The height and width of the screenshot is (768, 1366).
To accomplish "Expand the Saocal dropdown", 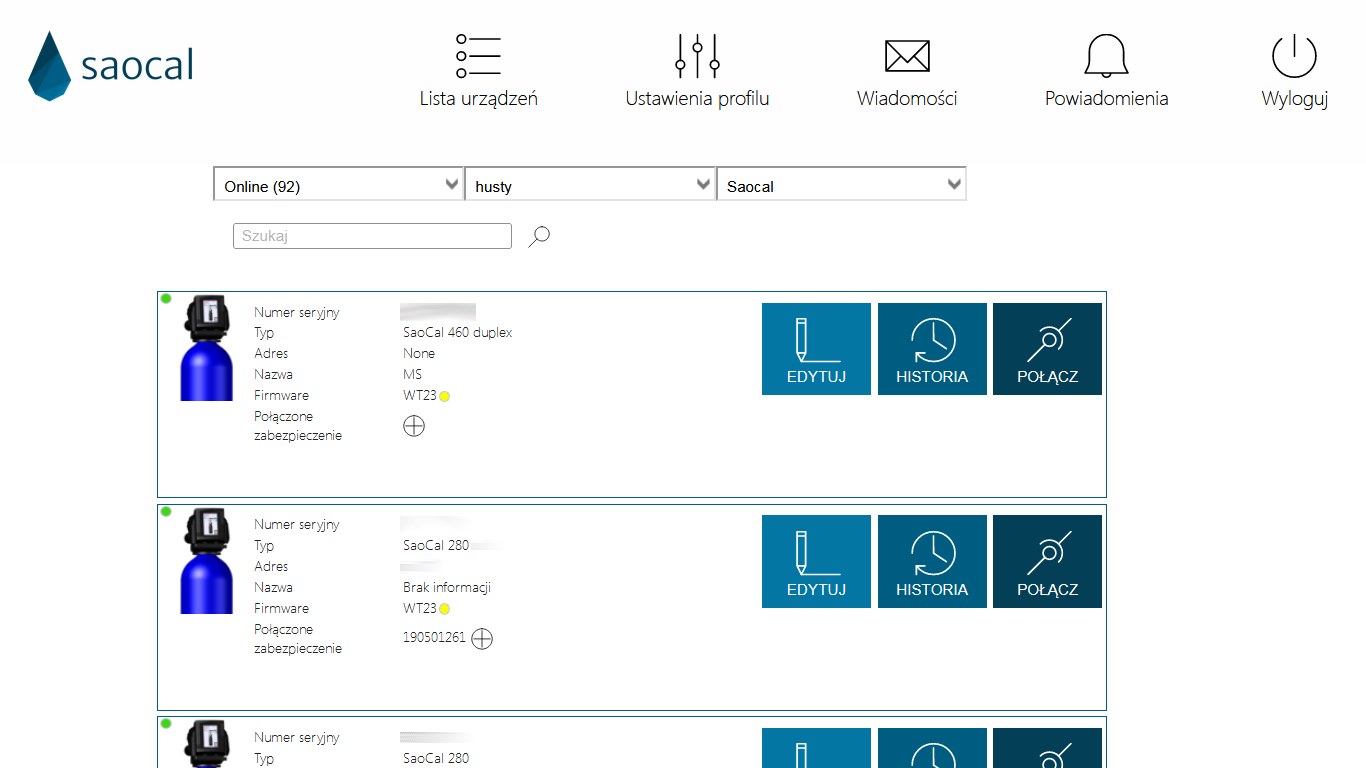I will pos(841,185).
